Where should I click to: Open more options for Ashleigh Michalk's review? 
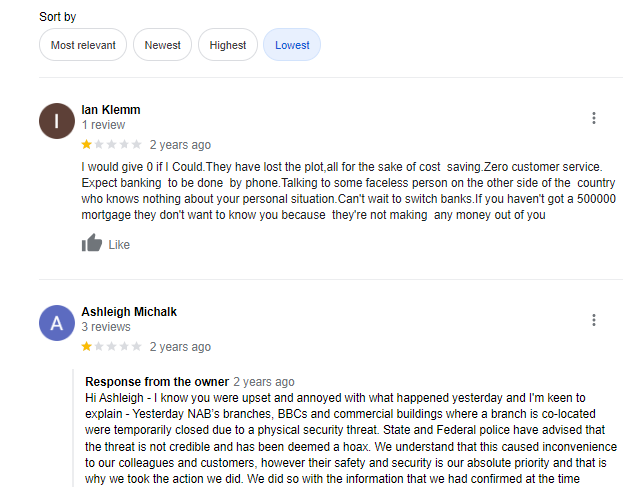[x=594, y=320]
